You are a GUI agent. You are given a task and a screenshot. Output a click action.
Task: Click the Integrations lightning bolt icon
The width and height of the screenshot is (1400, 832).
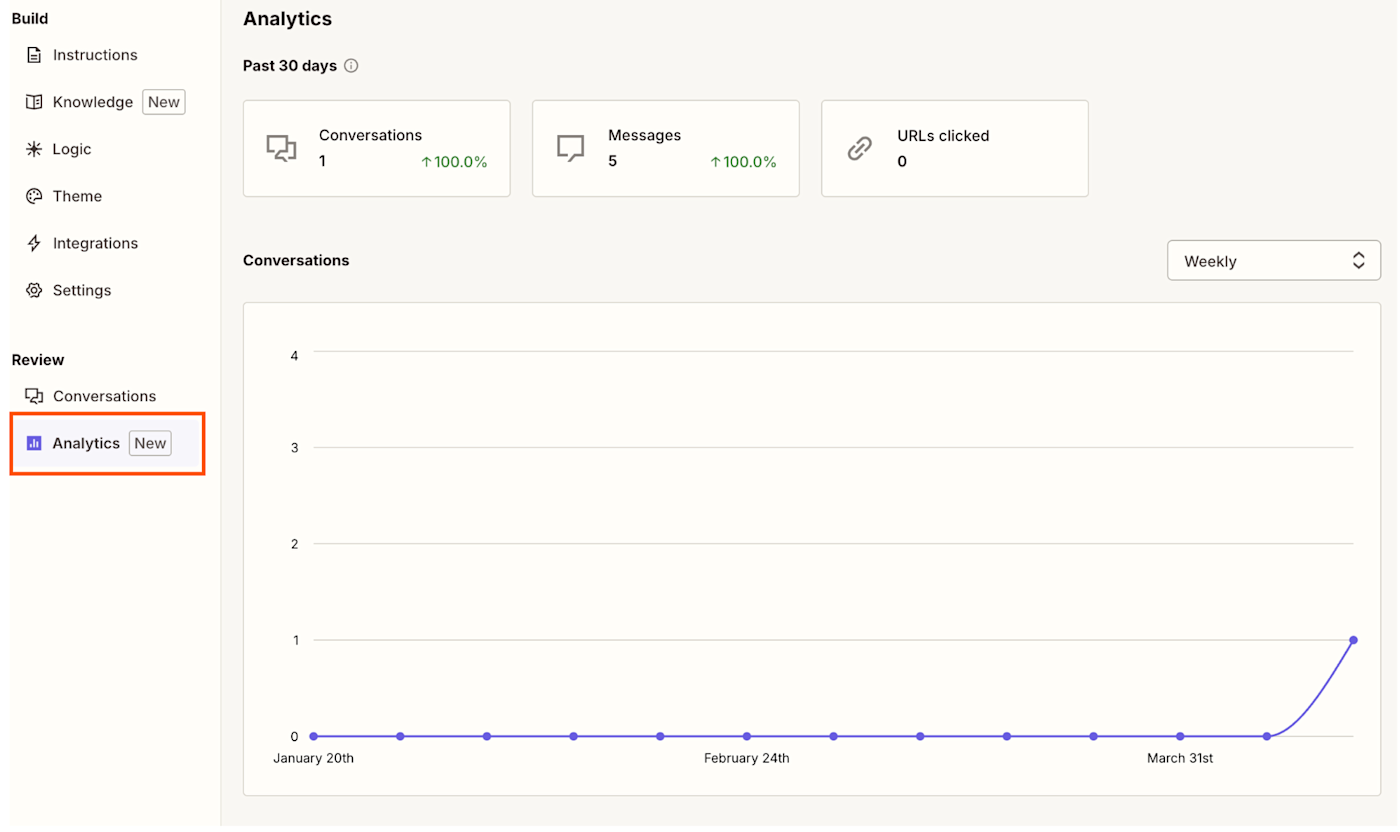34,243
